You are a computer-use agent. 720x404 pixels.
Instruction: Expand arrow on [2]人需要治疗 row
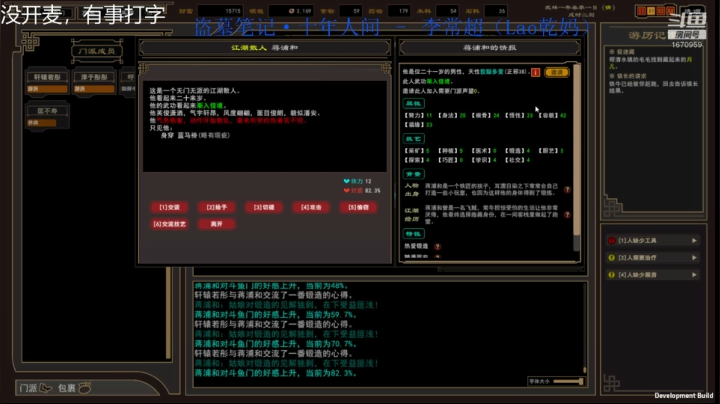click(694, 258)
